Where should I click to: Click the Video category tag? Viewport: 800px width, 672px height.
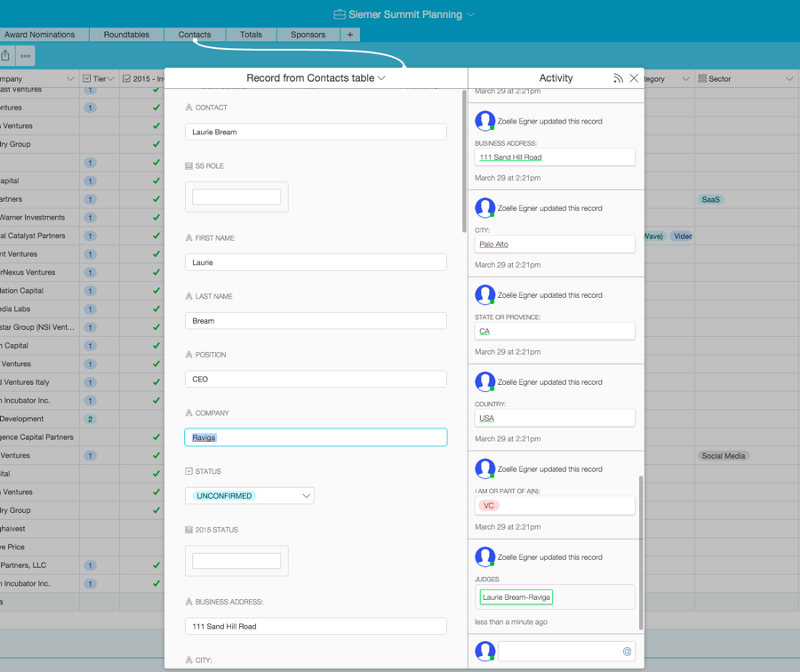tap(682, 236)
